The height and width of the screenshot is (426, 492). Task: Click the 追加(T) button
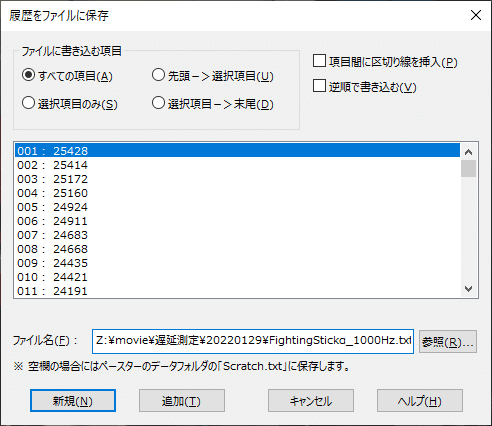(x=182, y=401)
